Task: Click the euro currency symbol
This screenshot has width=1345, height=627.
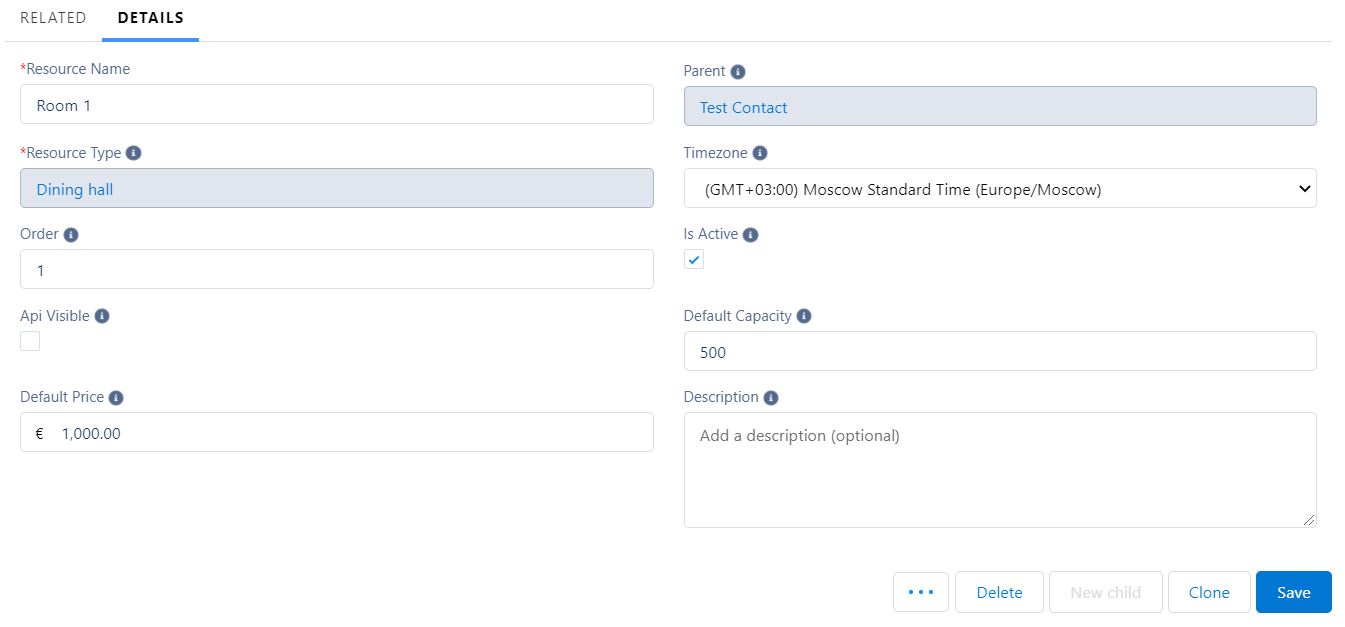Action: [x=40, y=434]
